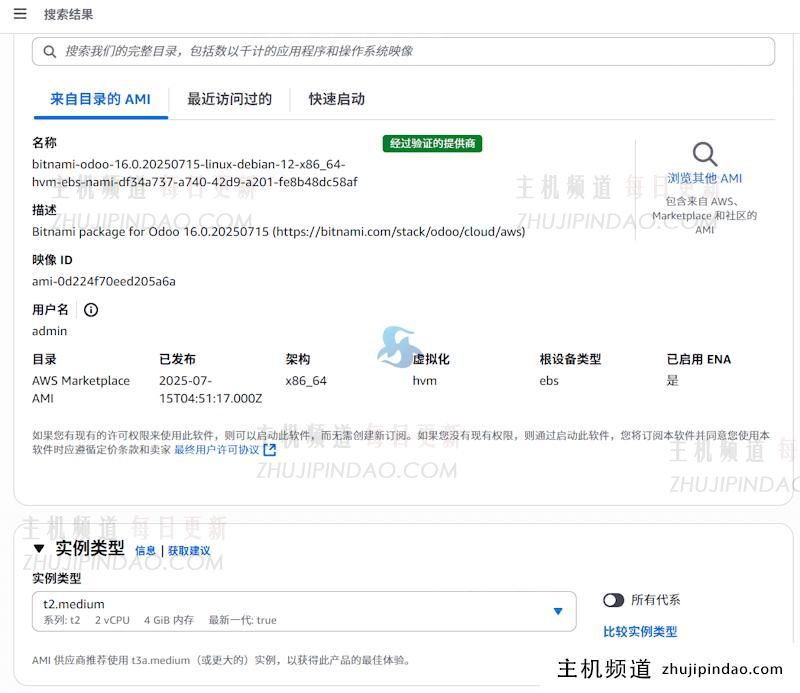Image resolution: width=800 pixels, height=693 pixels.
Task: Click the t3a.medium vendor recommendation note
Action: 221,660
